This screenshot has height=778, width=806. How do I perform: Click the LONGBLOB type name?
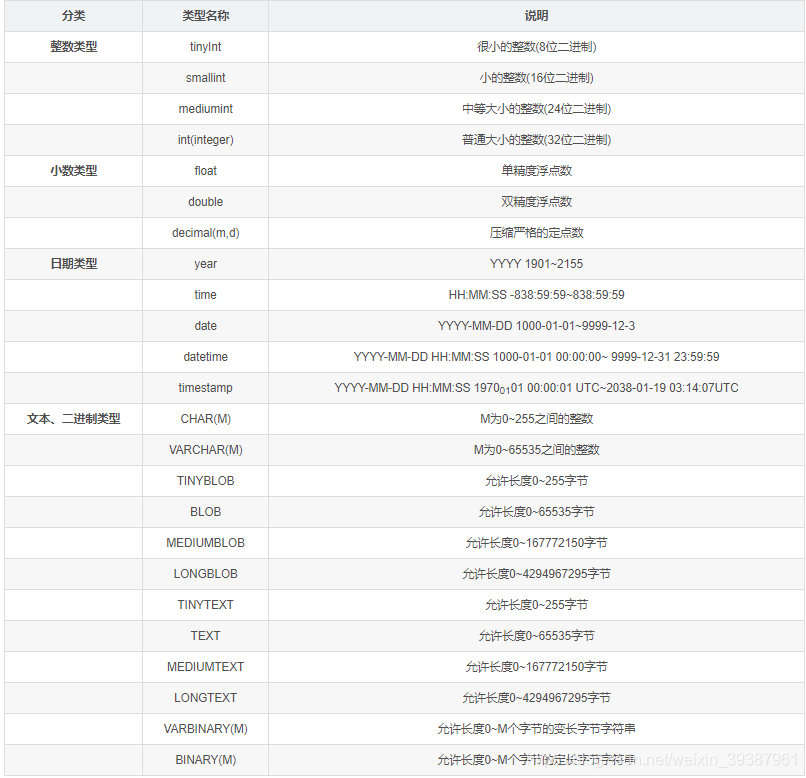click(206, 574)
